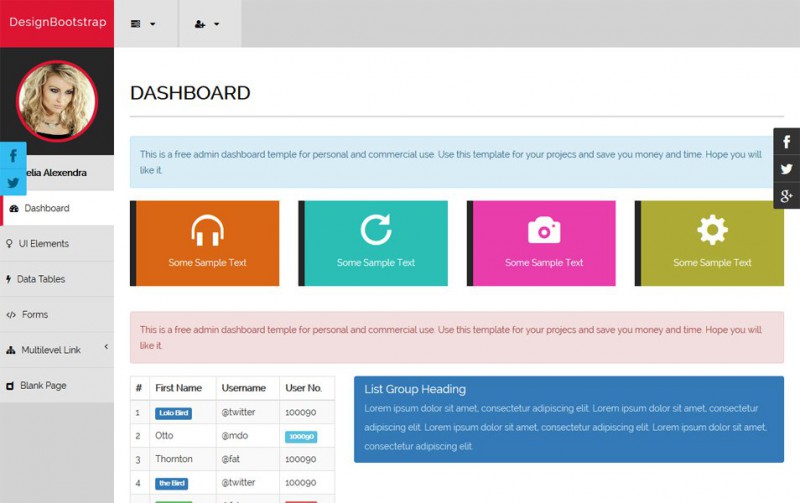The width and height of the screenshot is (800, 503).
Task: Open the Forms sidebar item
Action: click(x=34, y=314)
